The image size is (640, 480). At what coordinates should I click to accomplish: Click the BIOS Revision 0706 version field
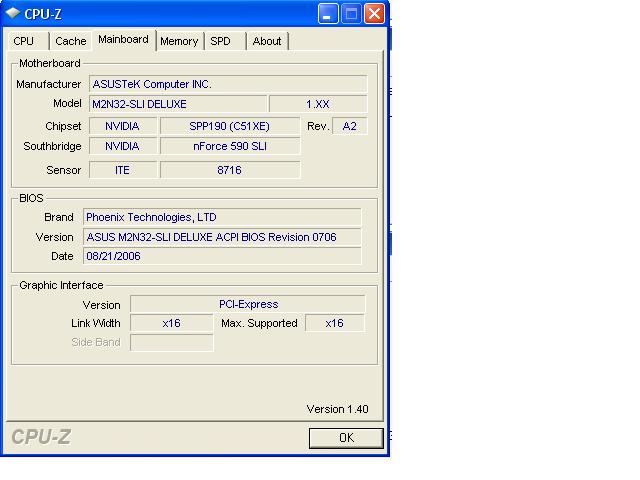click(x=222, y=237)
